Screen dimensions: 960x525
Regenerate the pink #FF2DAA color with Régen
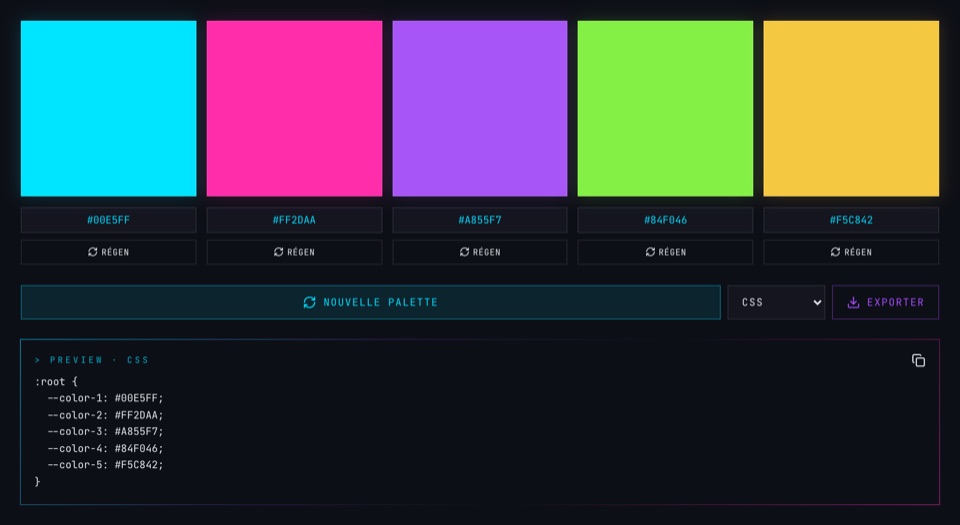pyautogui.click(x=294, y=252)
